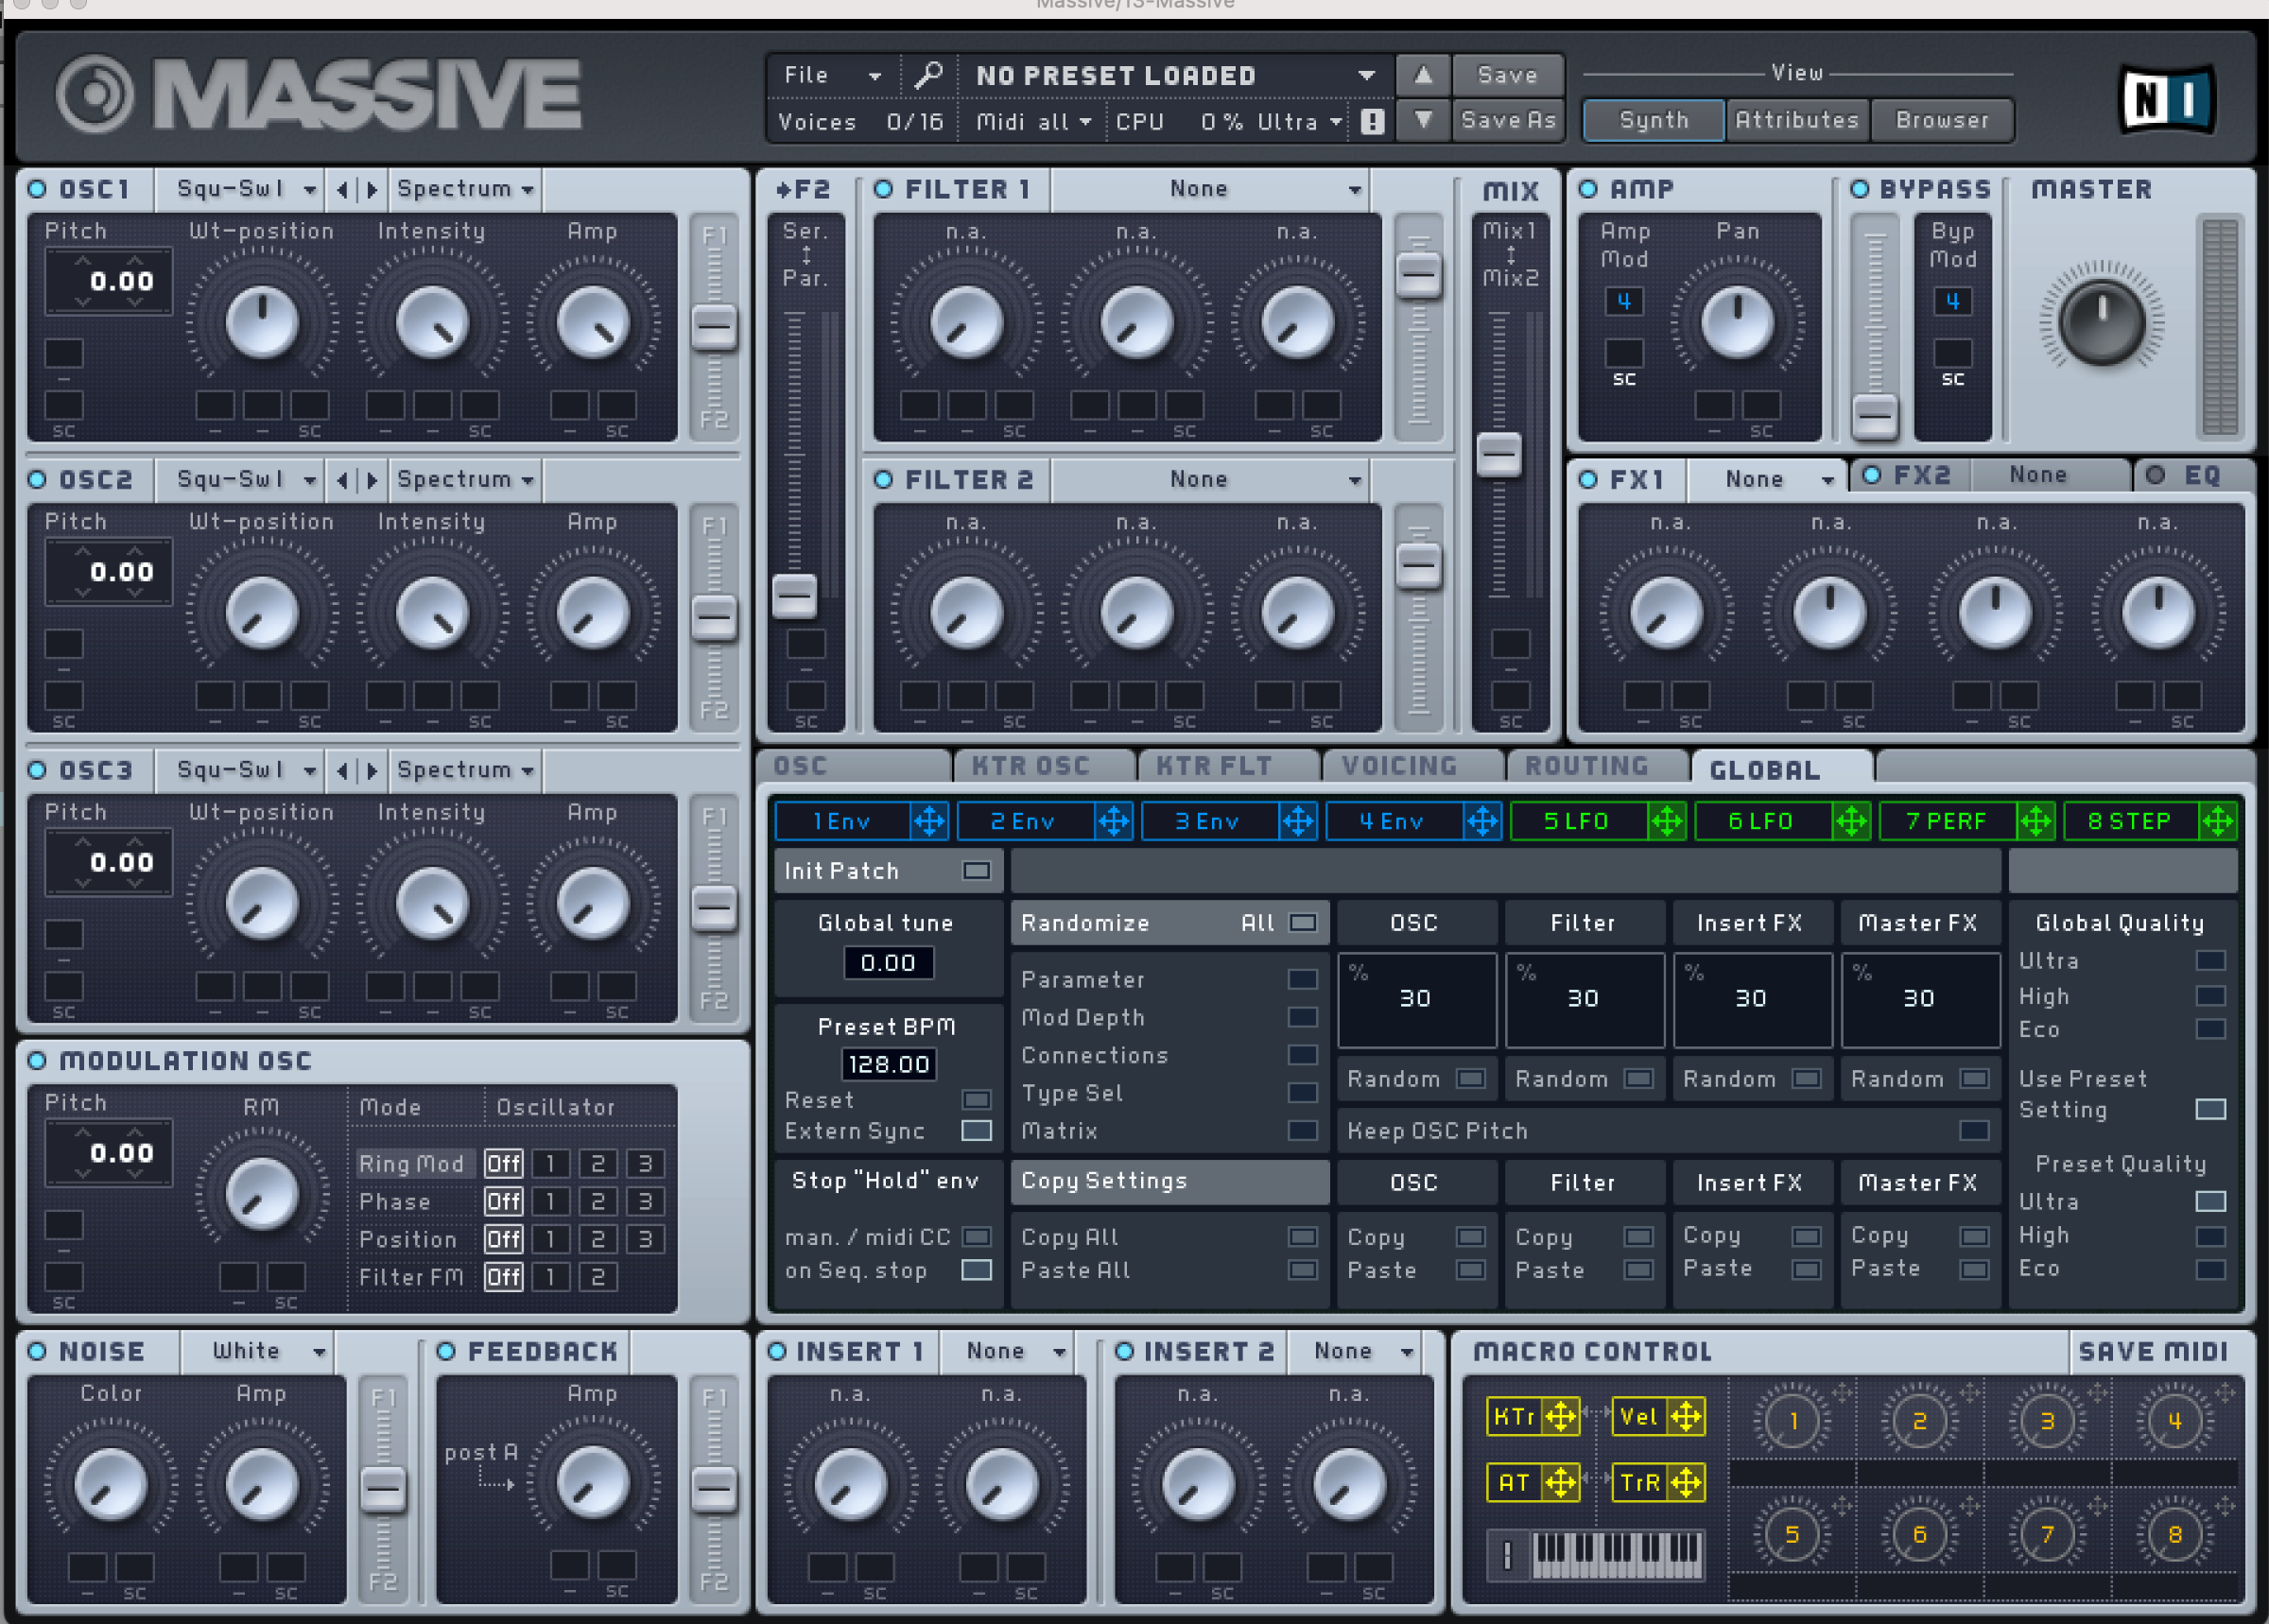Click Global tune input field
2269x1624 pixels.
[888, 963]
